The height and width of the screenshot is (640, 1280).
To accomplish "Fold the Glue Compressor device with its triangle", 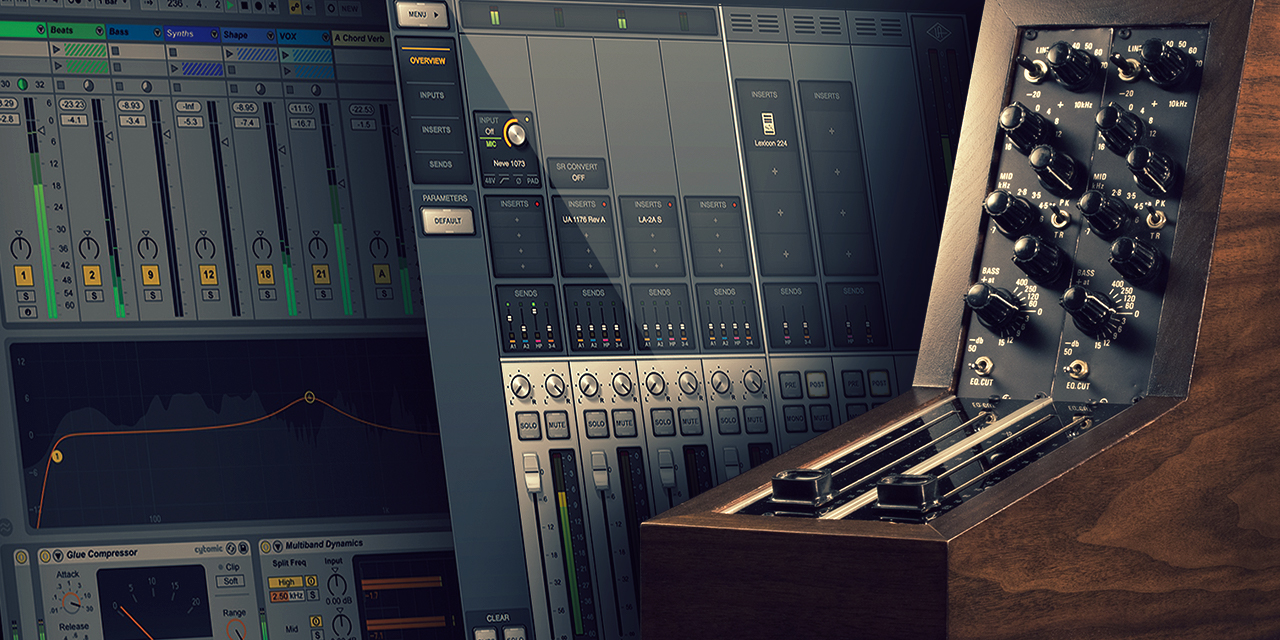I will coord(58,556).
